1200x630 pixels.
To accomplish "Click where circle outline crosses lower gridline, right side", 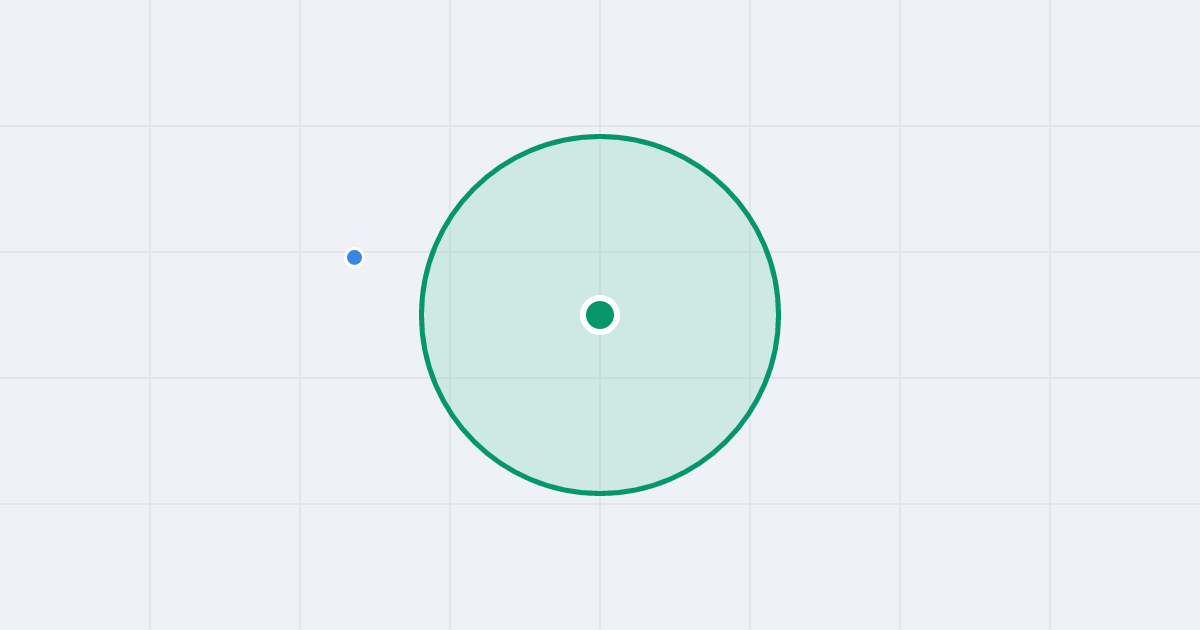I will 767,378.
